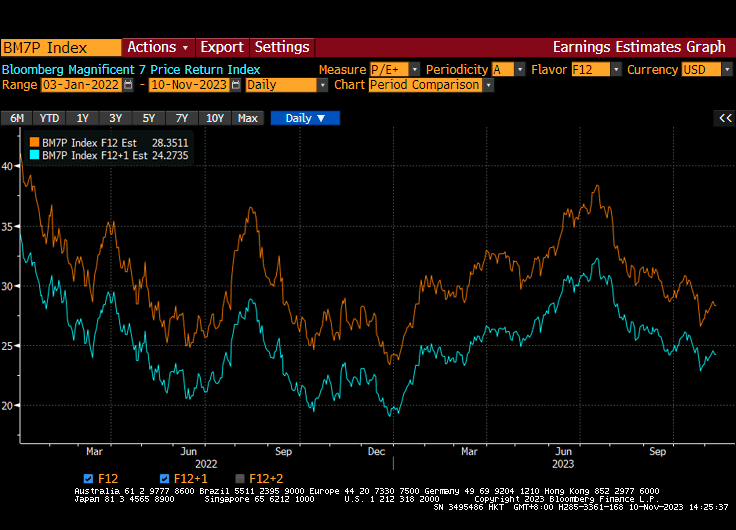The width and height of the screenshot is (736, 530).
Task: Click the 40 y-axis label
Action: coord(7,166)
